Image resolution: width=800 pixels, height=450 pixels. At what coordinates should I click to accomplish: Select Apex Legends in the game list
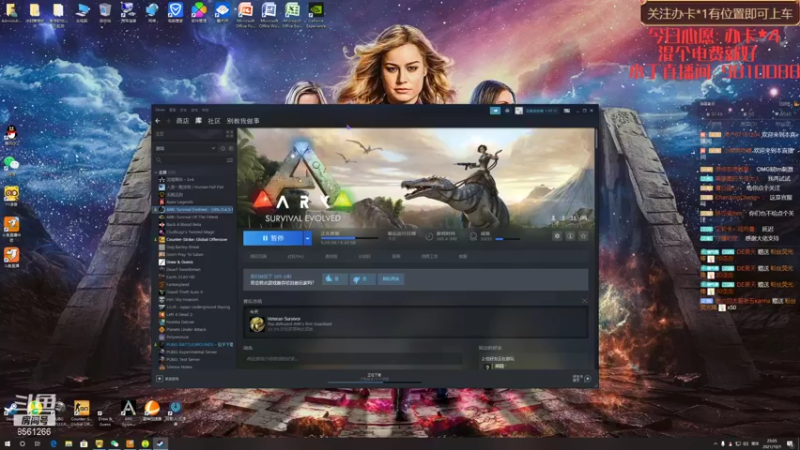(194, 202)
